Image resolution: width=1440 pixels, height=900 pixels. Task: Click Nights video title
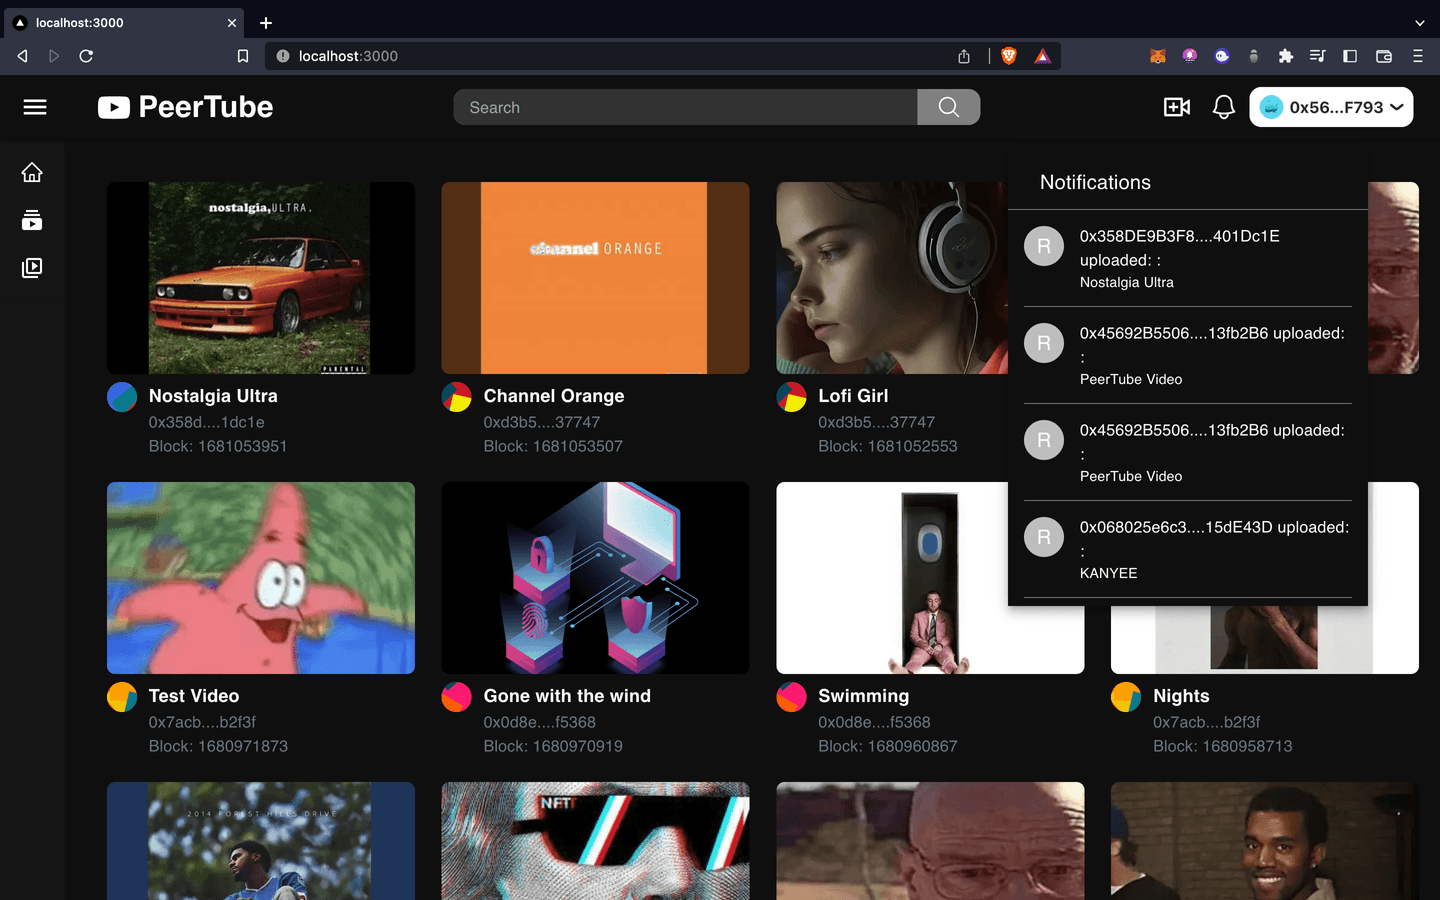1181,696
